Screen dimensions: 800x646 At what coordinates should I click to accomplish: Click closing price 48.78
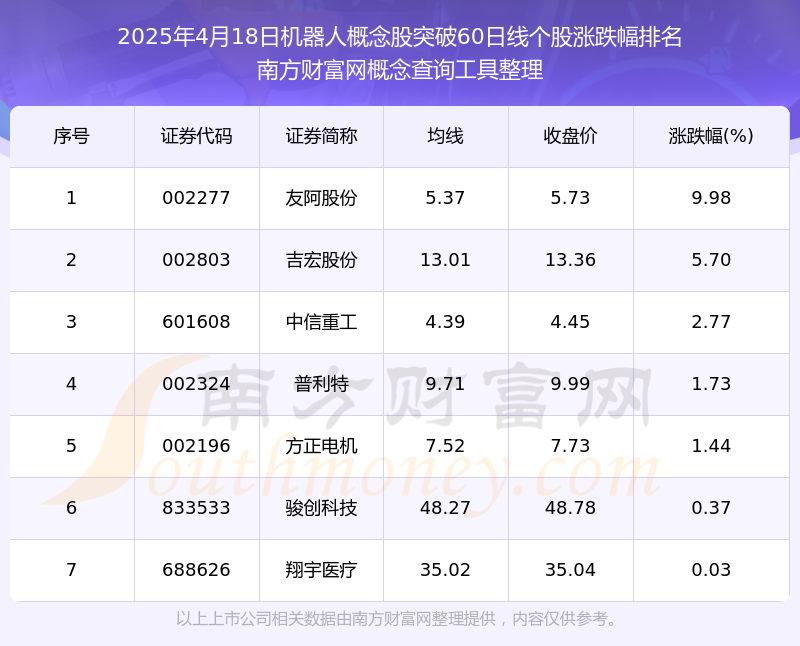pos(570,508)
